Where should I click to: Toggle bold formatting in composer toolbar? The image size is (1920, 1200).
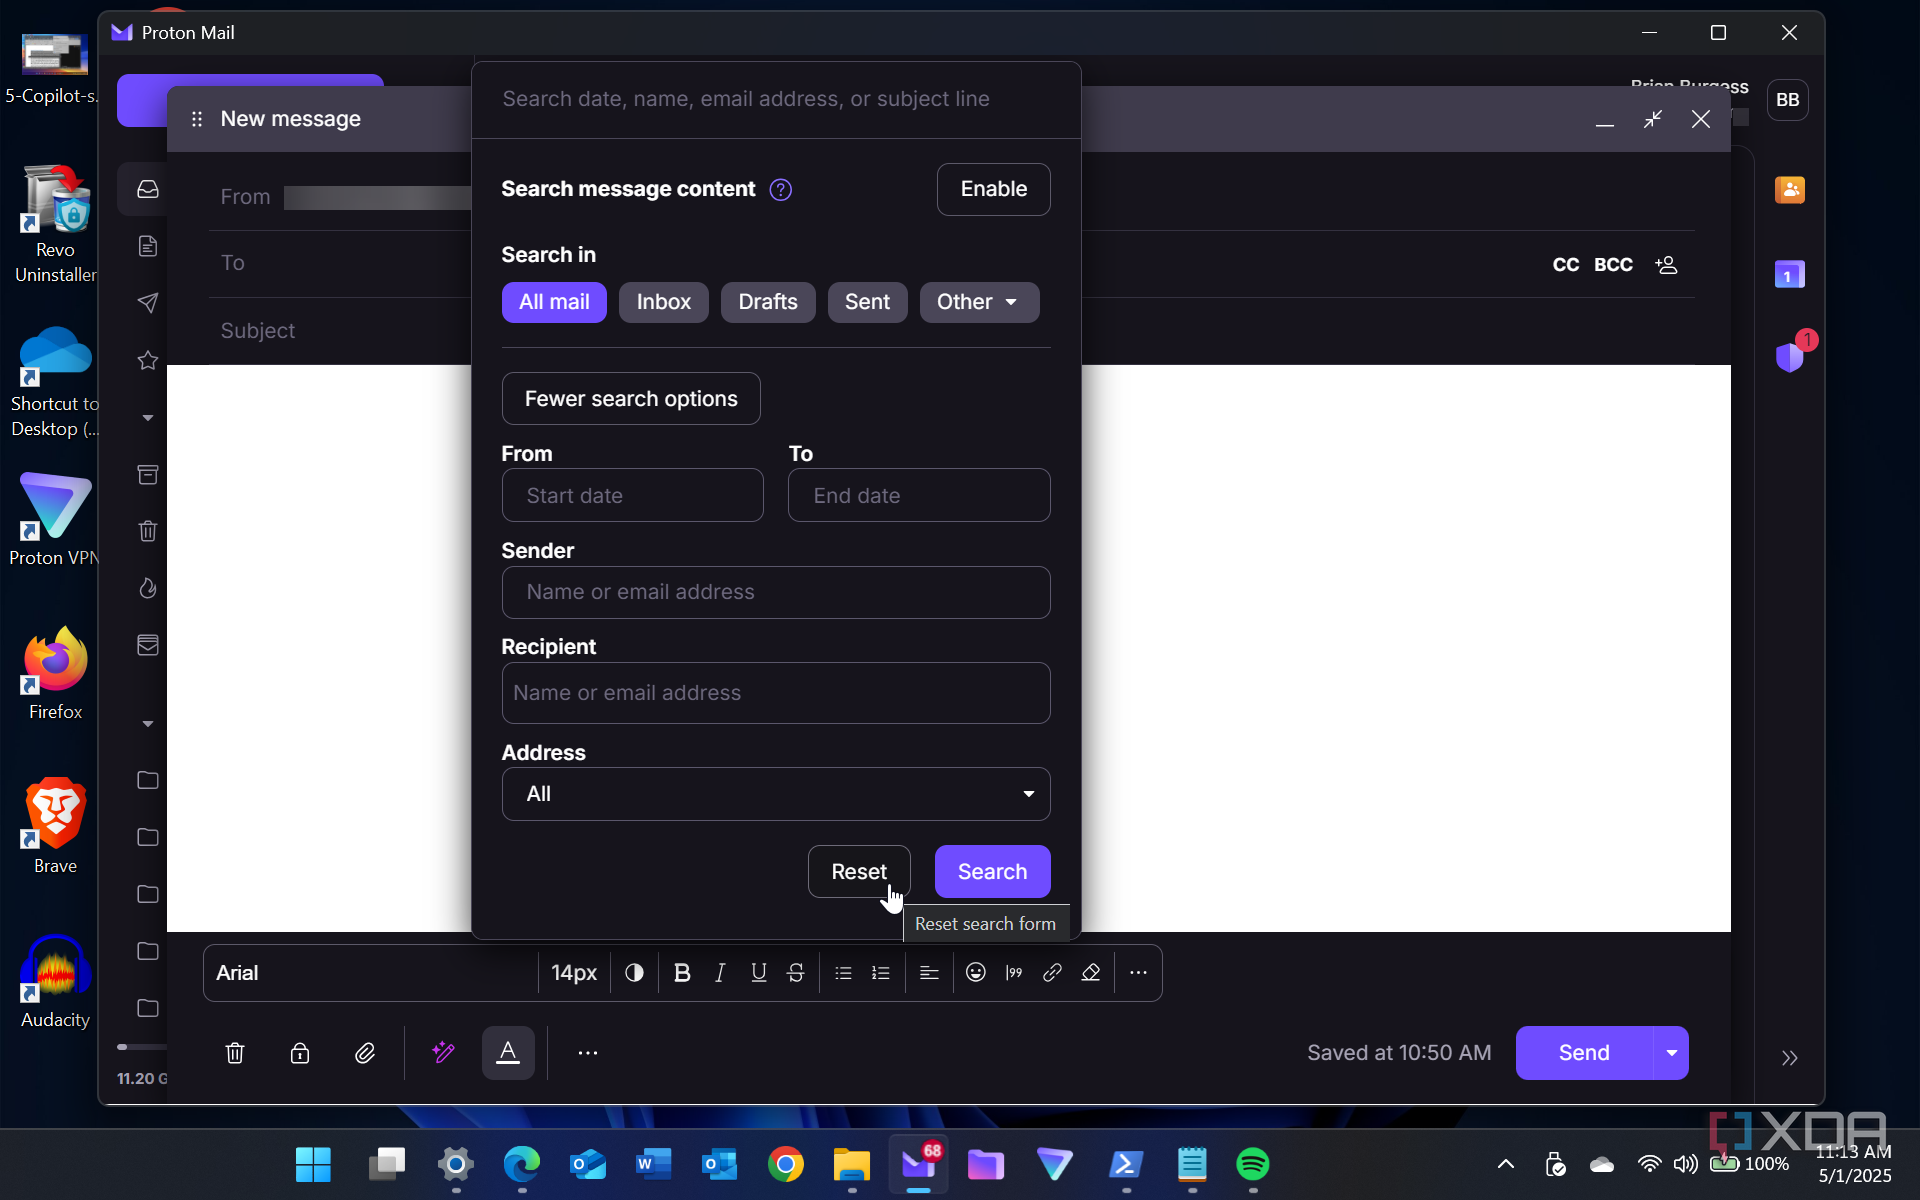click(682, 973)
